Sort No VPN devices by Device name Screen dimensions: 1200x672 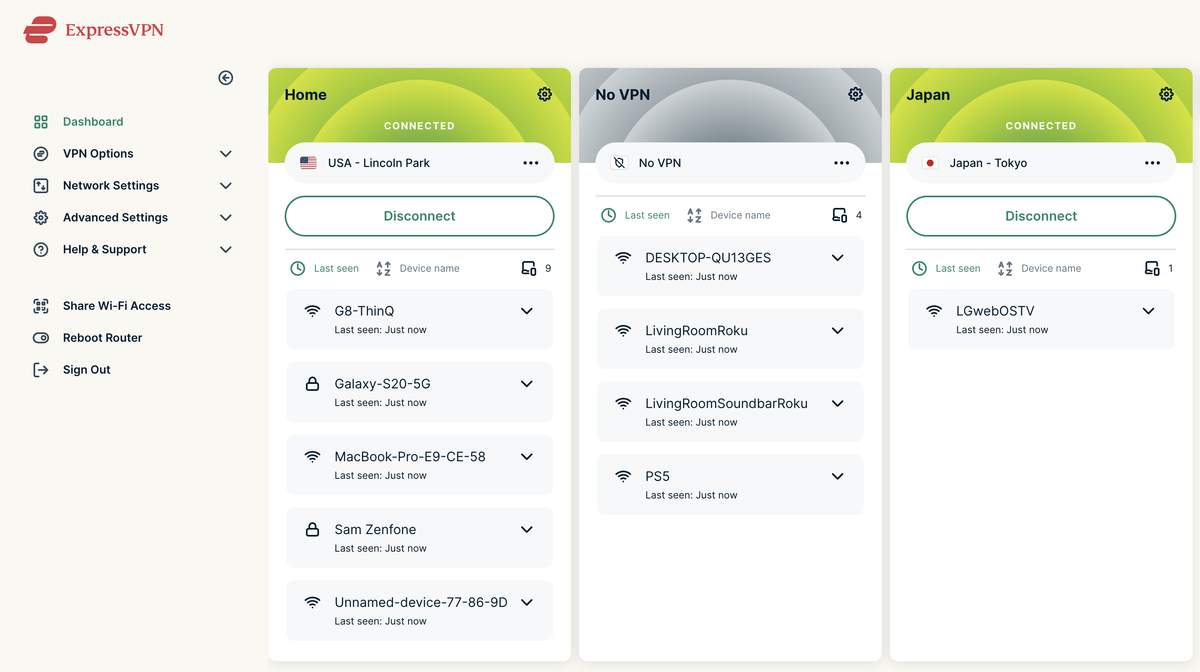pos(729,216)
